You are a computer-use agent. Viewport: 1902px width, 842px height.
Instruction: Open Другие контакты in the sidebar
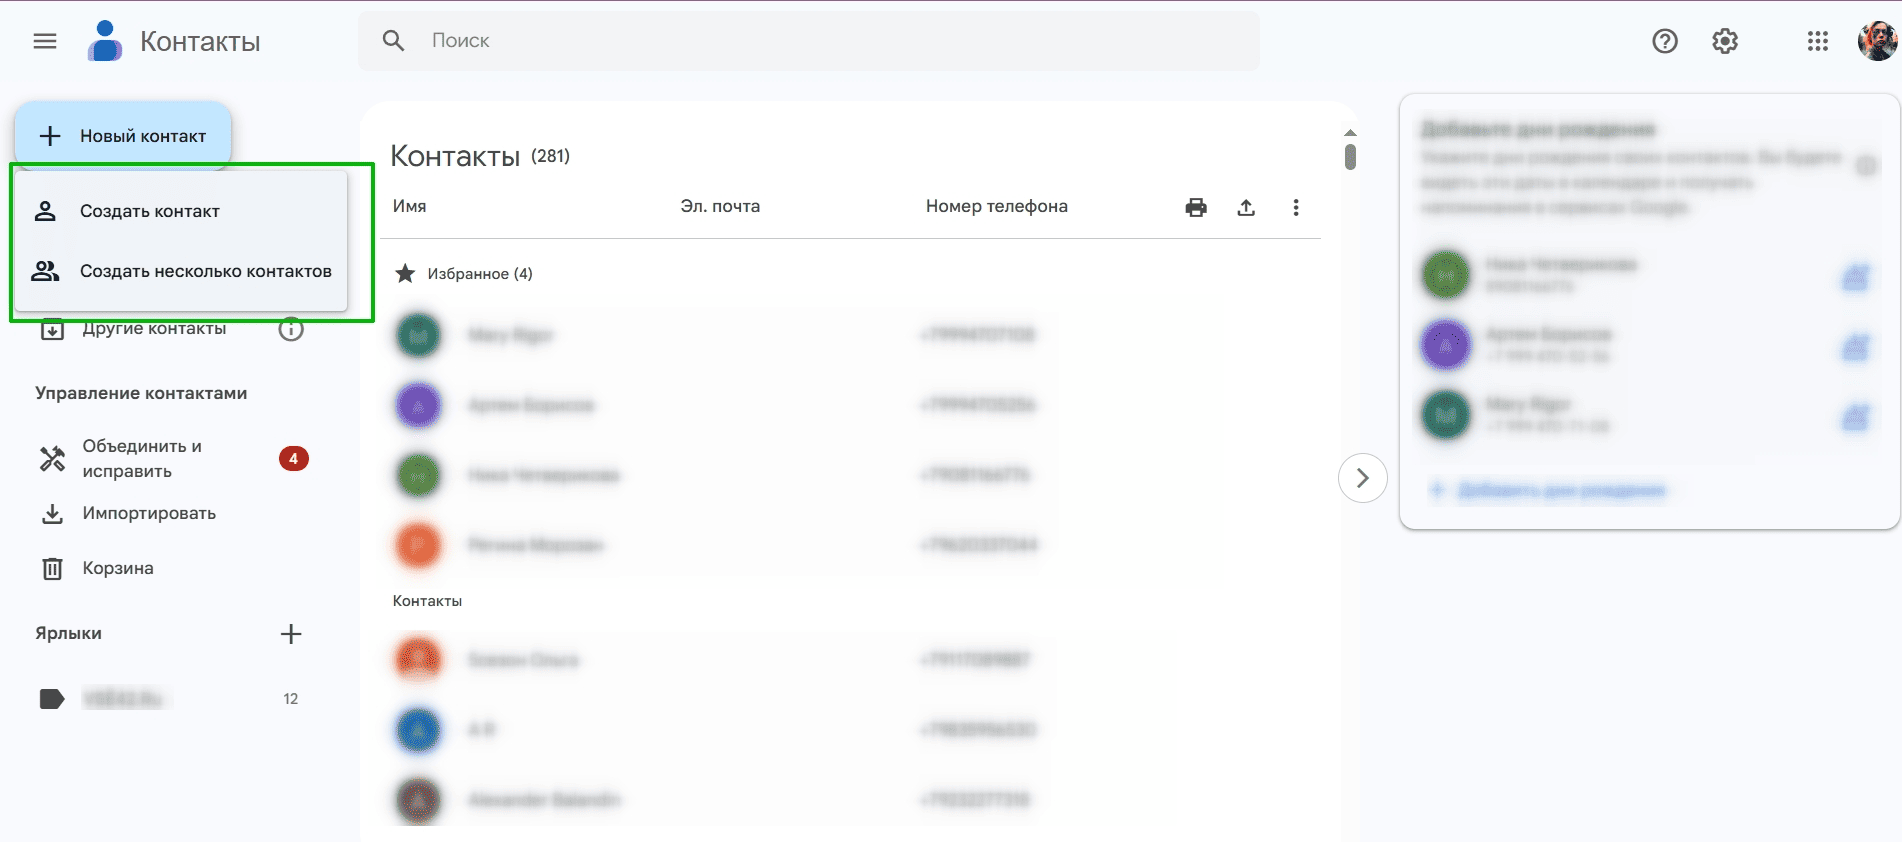tap(154, 329)
